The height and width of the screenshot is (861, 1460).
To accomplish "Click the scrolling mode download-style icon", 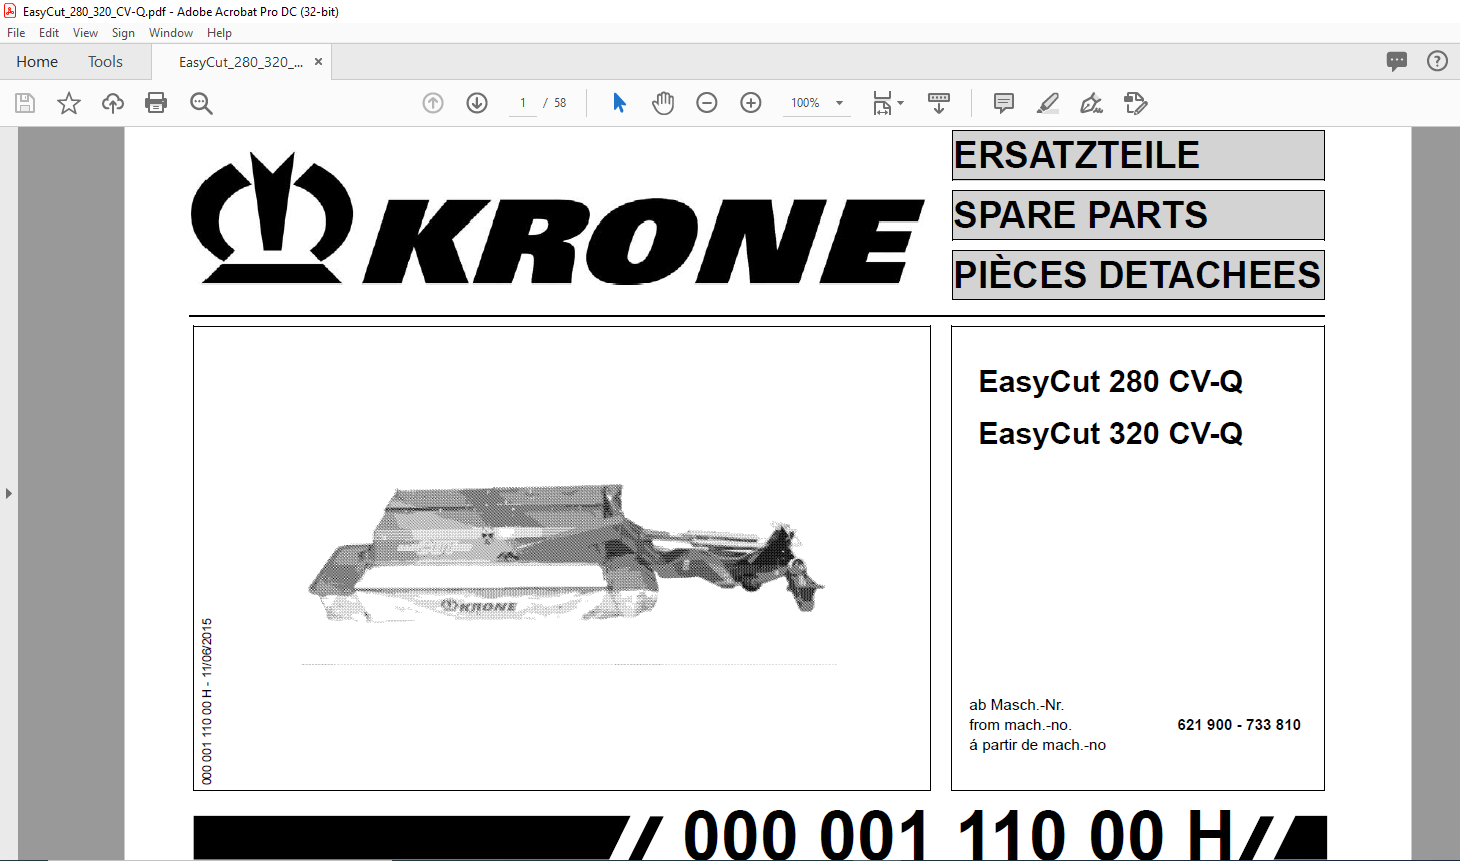I will coord(939,103).
